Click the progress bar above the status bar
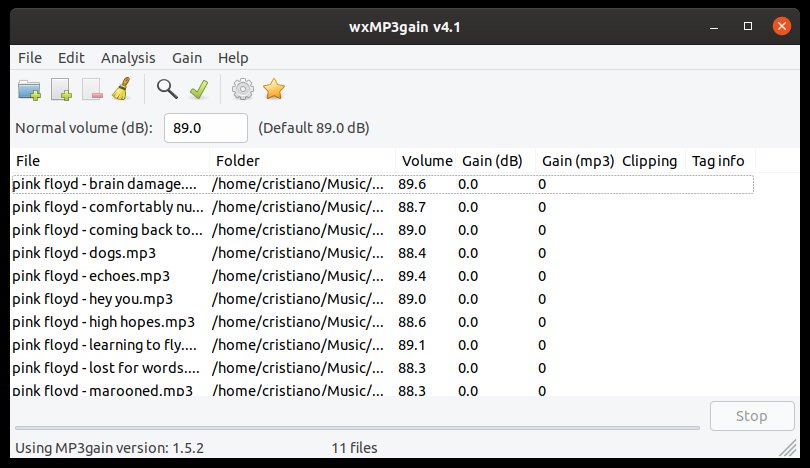Viewport: 810px width, 468px height. 357,428
